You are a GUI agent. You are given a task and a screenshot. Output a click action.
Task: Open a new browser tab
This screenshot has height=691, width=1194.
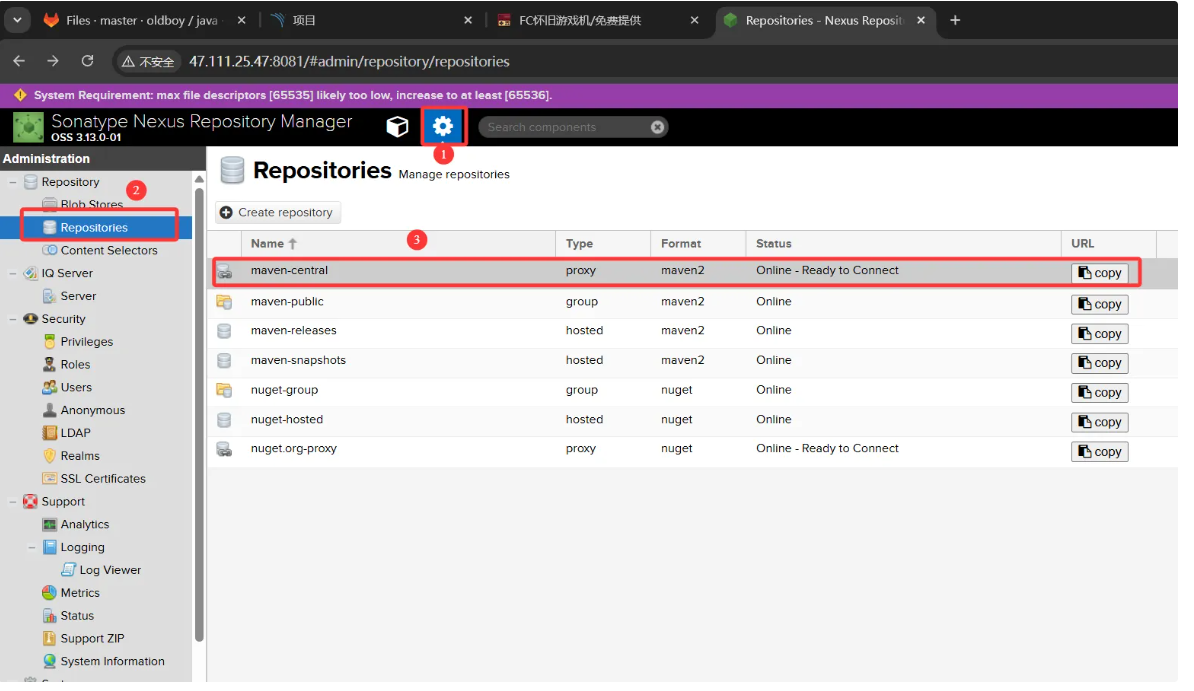(955, 21)
